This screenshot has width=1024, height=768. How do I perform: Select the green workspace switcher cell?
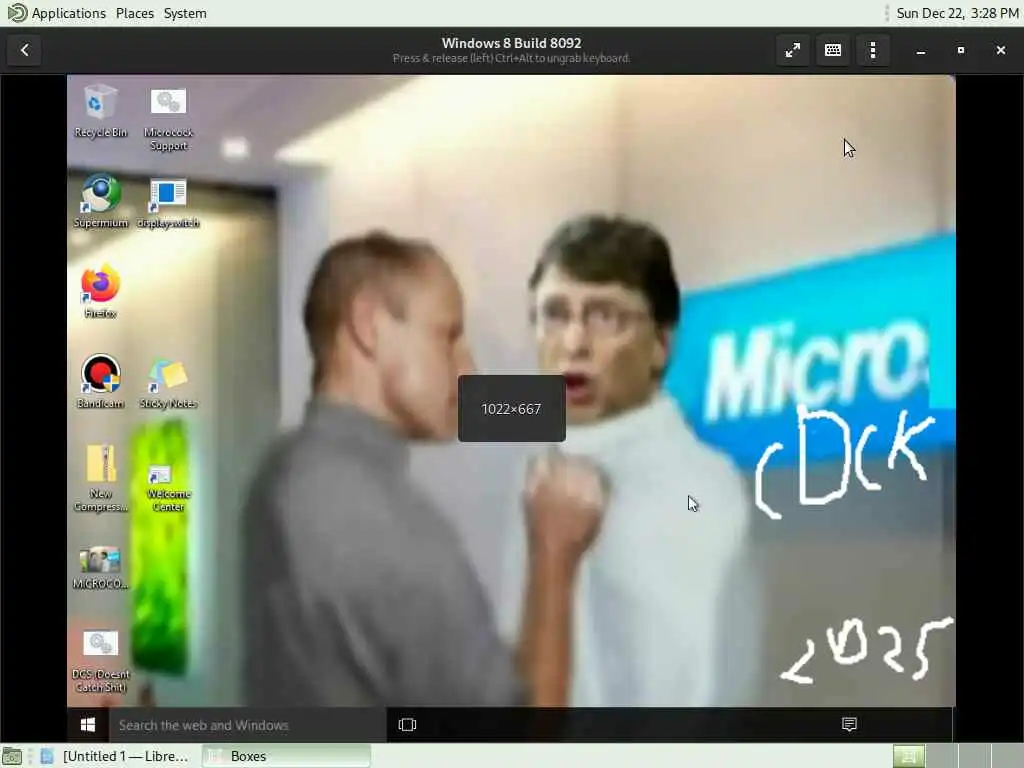(x=908, y=756)
